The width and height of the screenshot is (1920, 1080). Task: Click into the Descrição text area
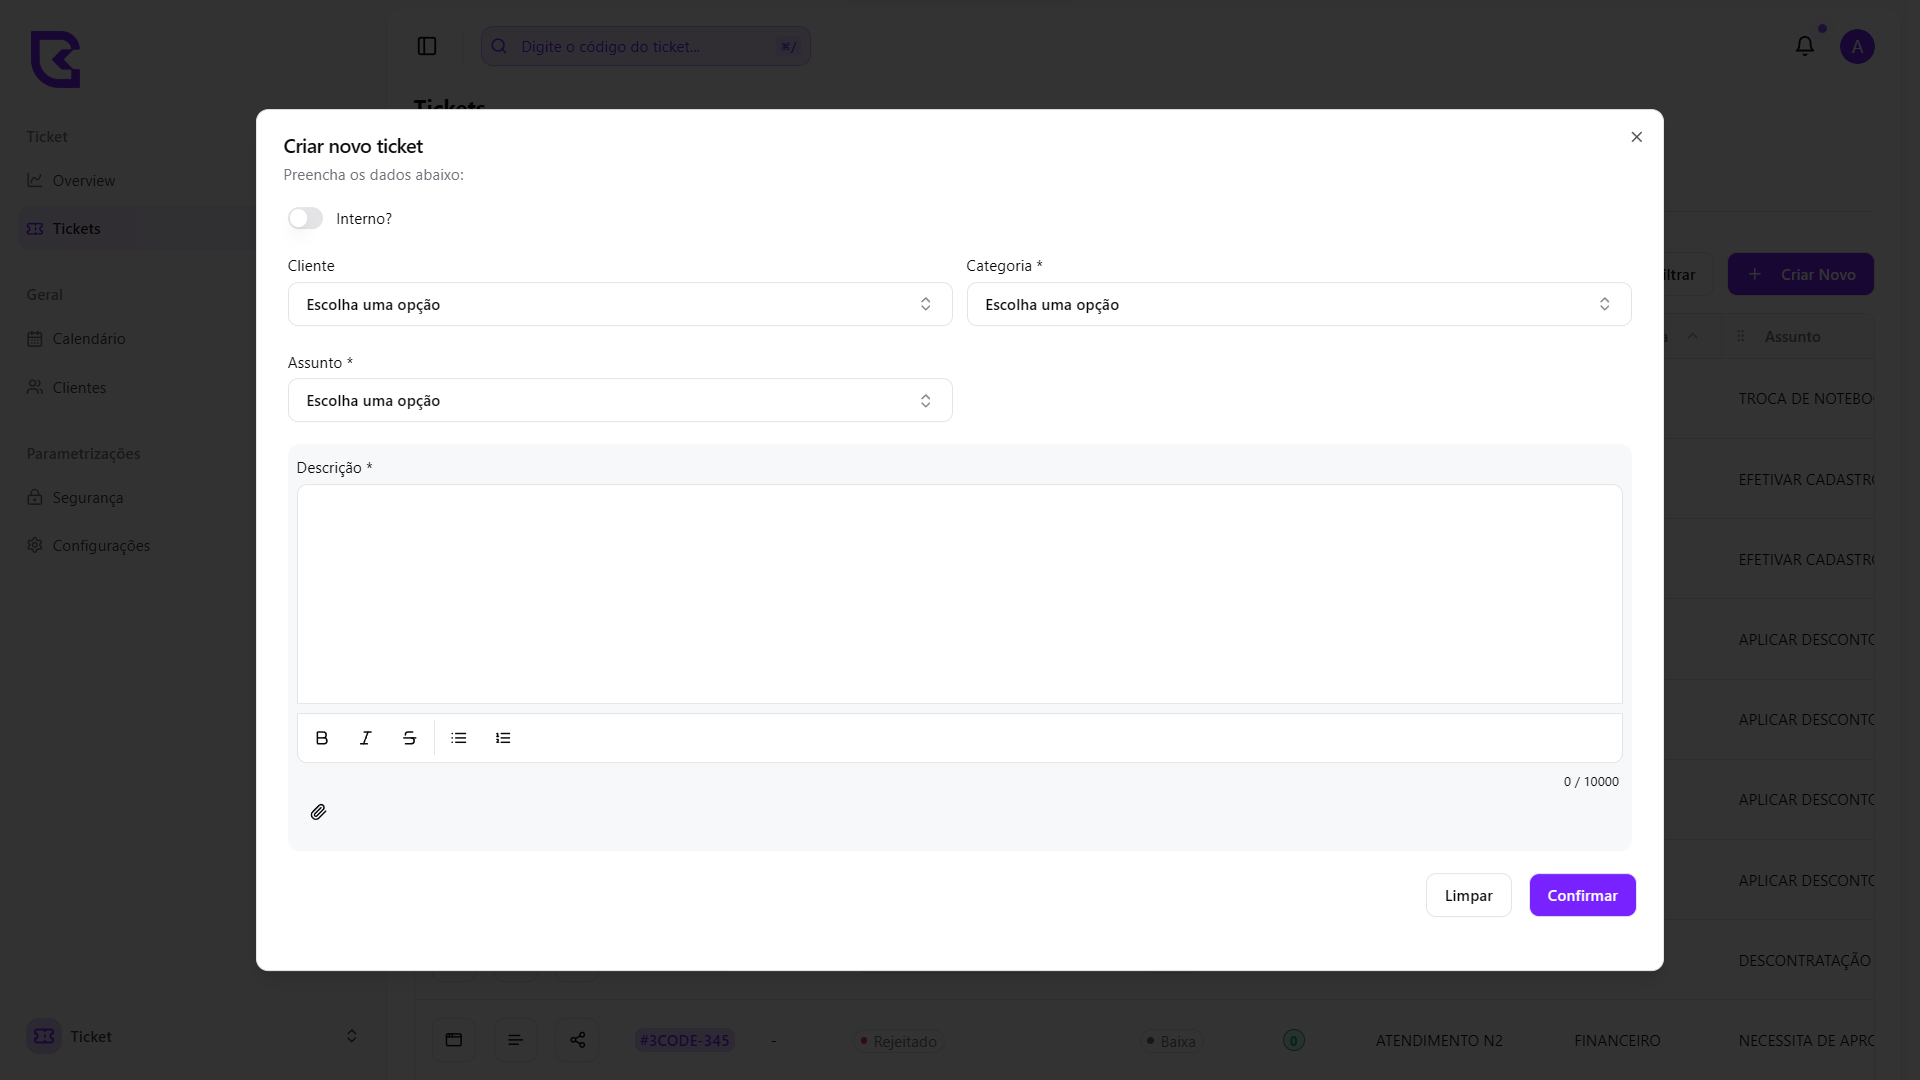pyautogui.click(x=959, y=594)
